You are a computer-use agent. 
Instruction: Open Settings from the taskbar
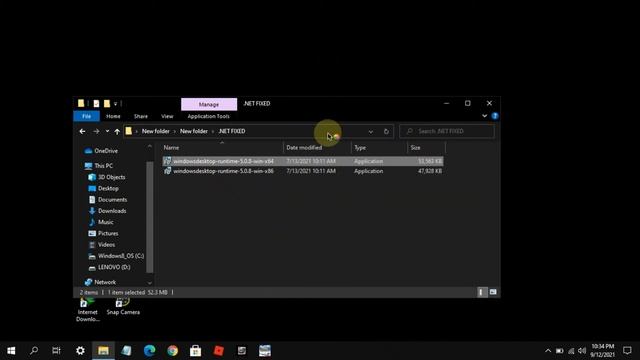point(80,351)
